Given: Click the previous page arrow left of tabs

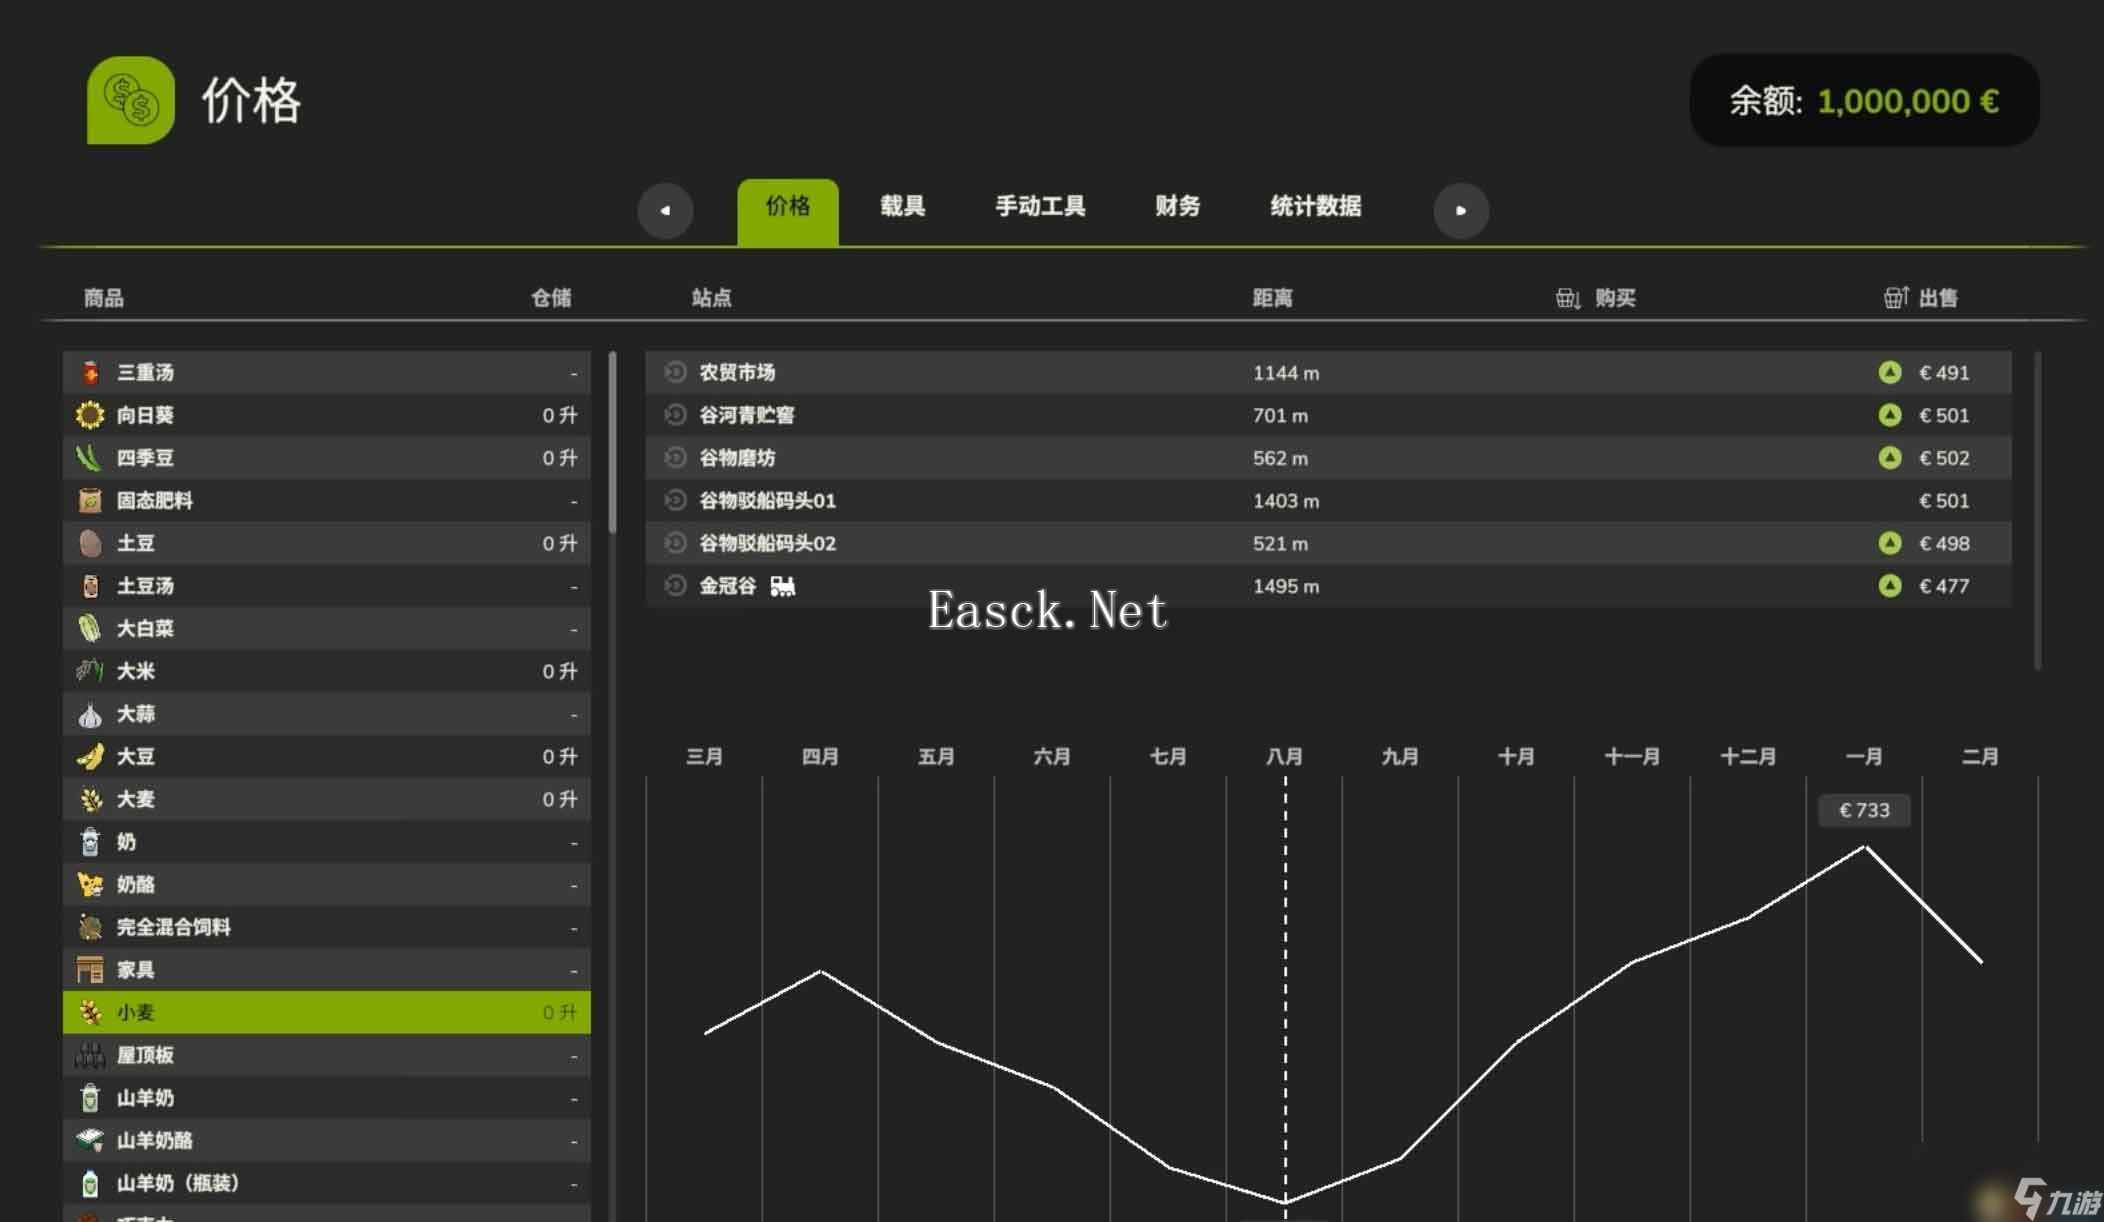Looking at the screenshot, I should (665, 210).
